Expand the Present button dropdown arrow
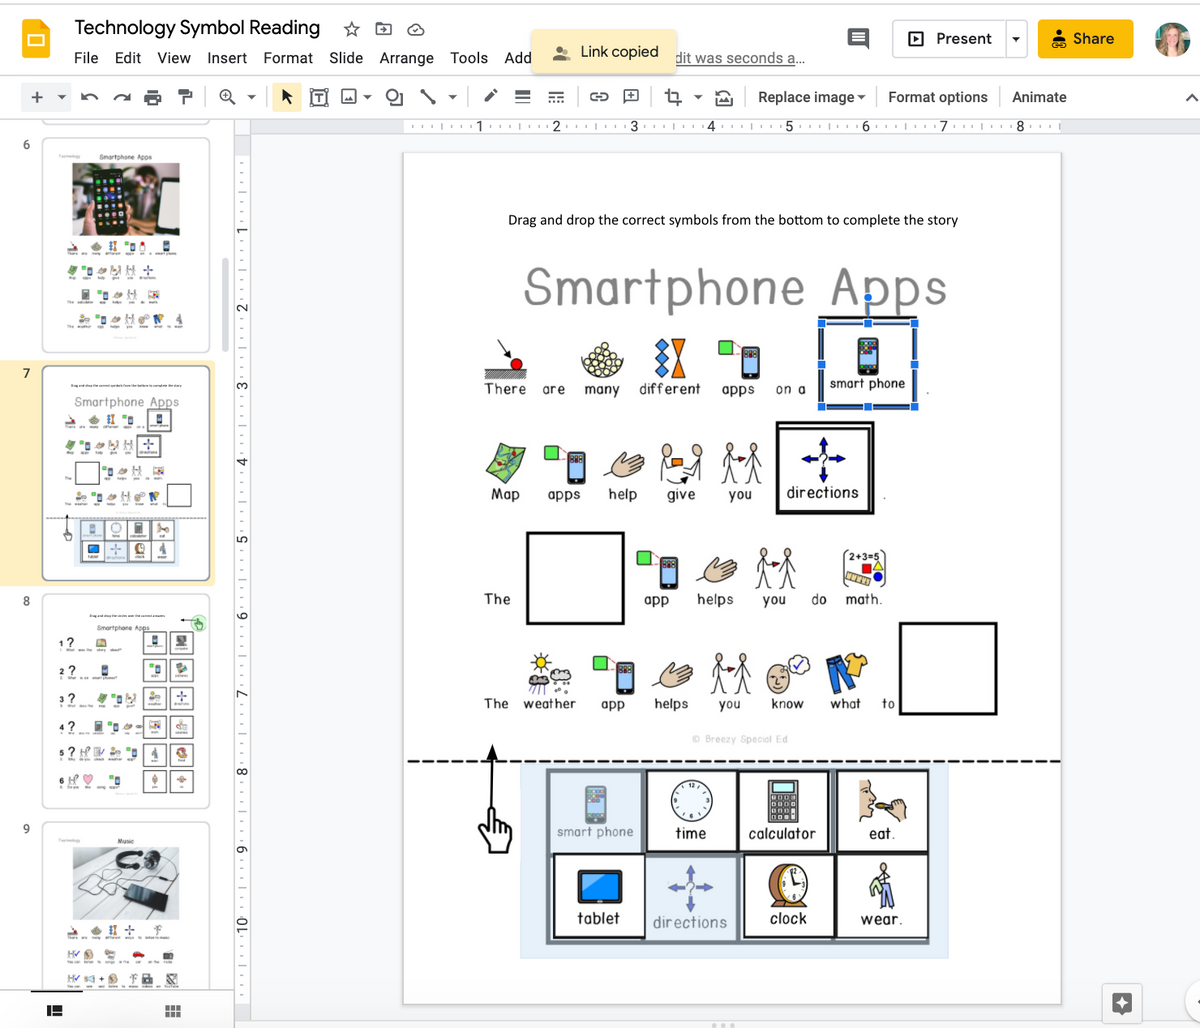This screenshot has width=1200, height=1028. [1016, 38]
